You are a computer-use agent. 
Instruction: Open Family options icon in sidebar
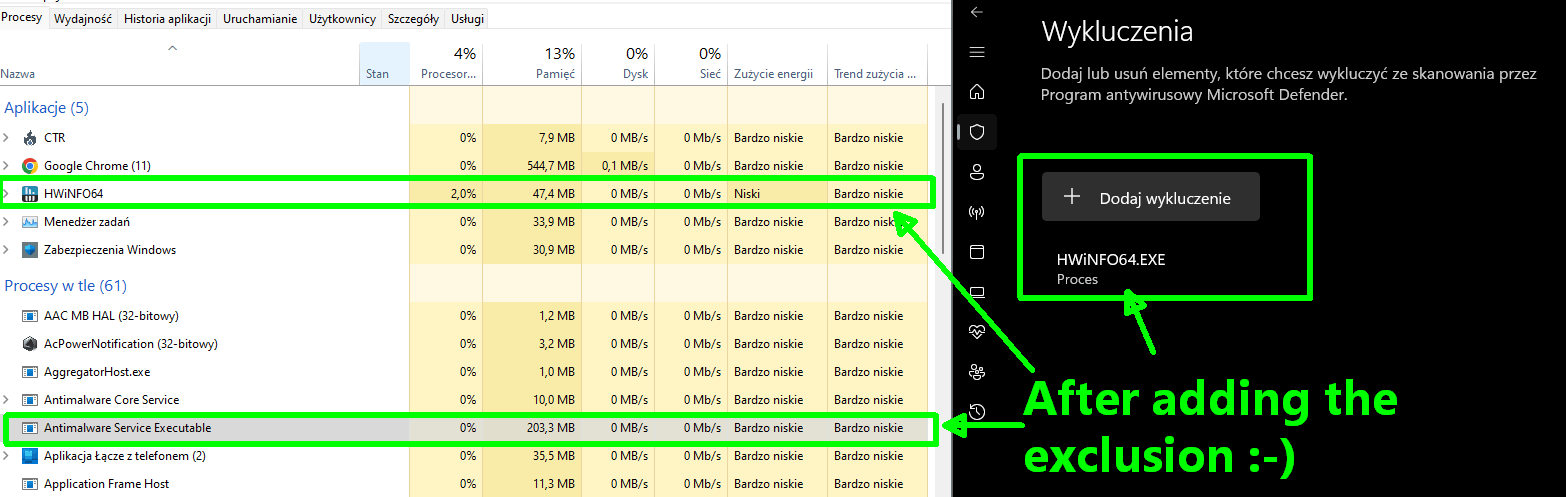pyautogui.click(x=977, y=372)
